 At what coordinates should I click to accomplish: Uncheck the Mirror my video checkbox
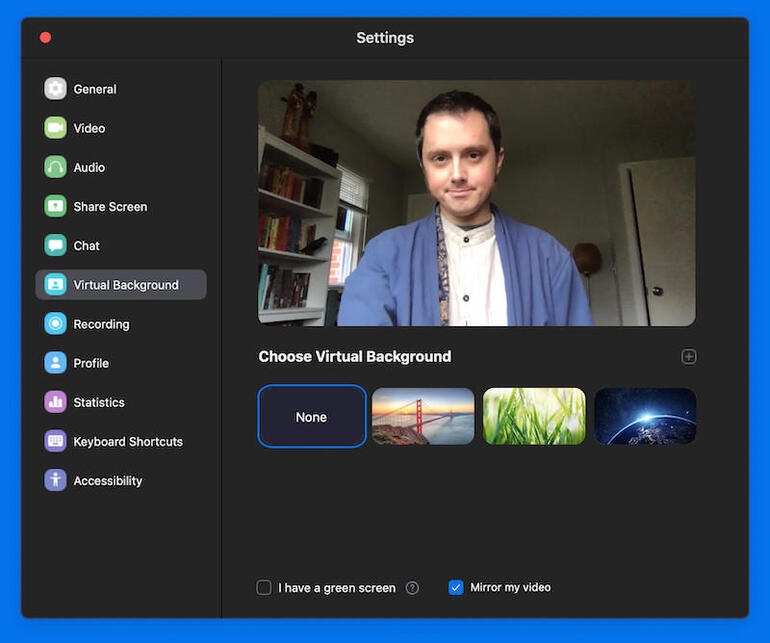pyautogui.click(x=456, y=588)
